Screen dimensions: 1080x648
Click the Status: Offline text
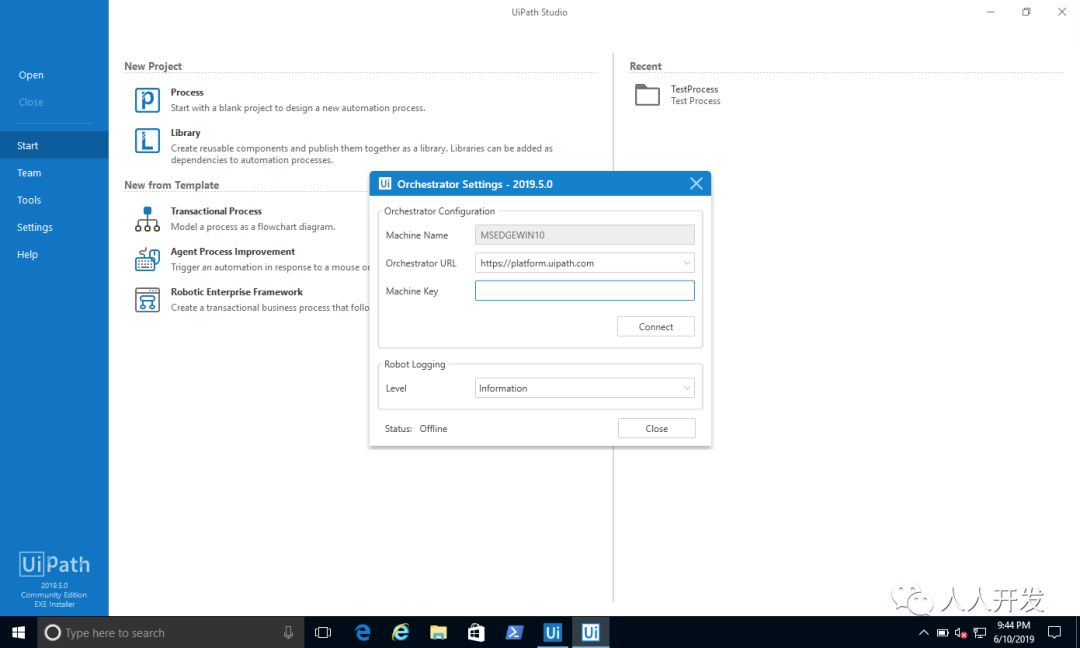pyautogui.click(x=416, y=428)
